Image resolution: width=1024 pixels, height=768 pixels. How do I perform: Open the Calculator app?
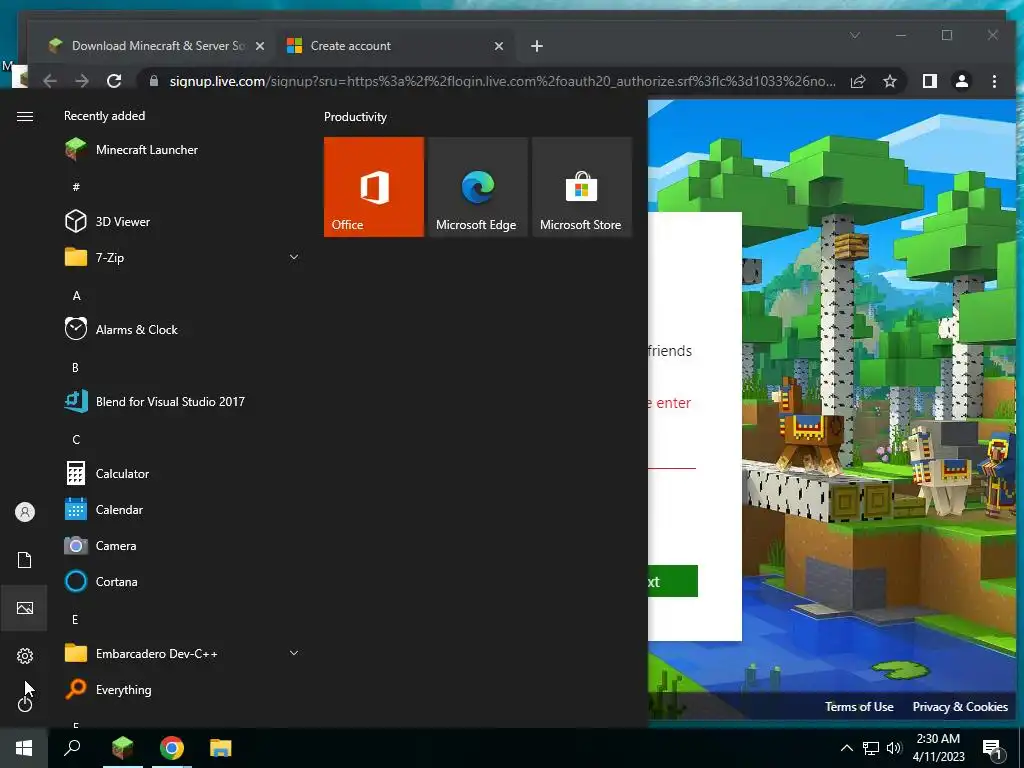182,473
